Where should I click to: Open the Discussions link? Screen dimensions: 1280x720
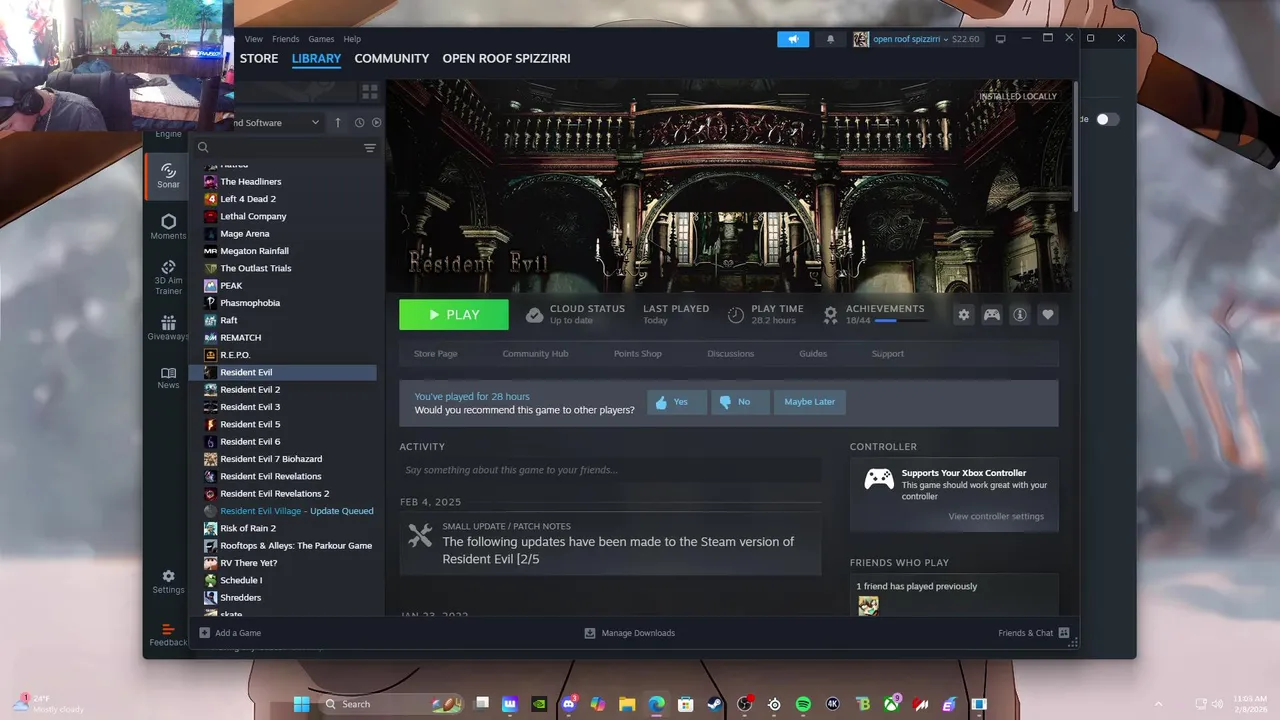pyautogui.click(x=731, y=354)
